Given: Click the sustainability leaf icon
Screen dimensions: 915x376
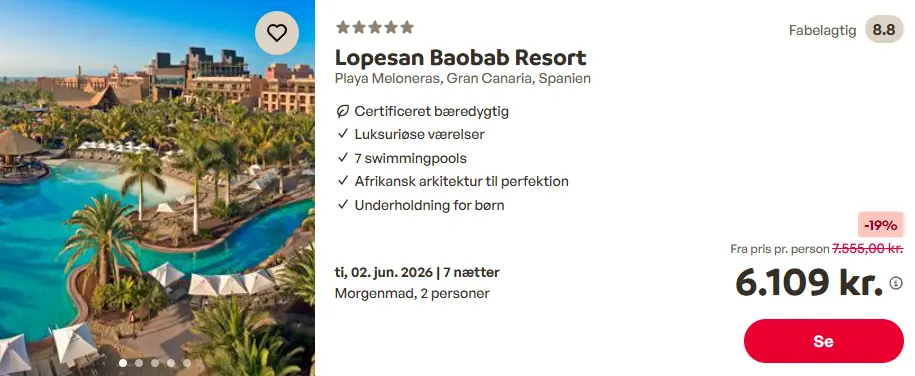Looking at the screenshot, I should click(343, 111).
